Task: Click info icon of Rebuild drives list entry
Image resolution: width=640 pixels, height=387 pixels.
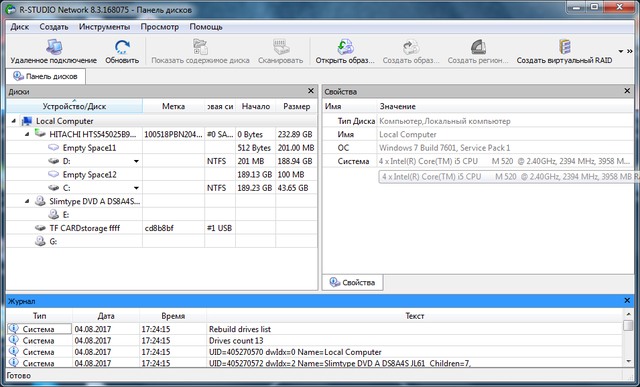Action: [13, 328]
